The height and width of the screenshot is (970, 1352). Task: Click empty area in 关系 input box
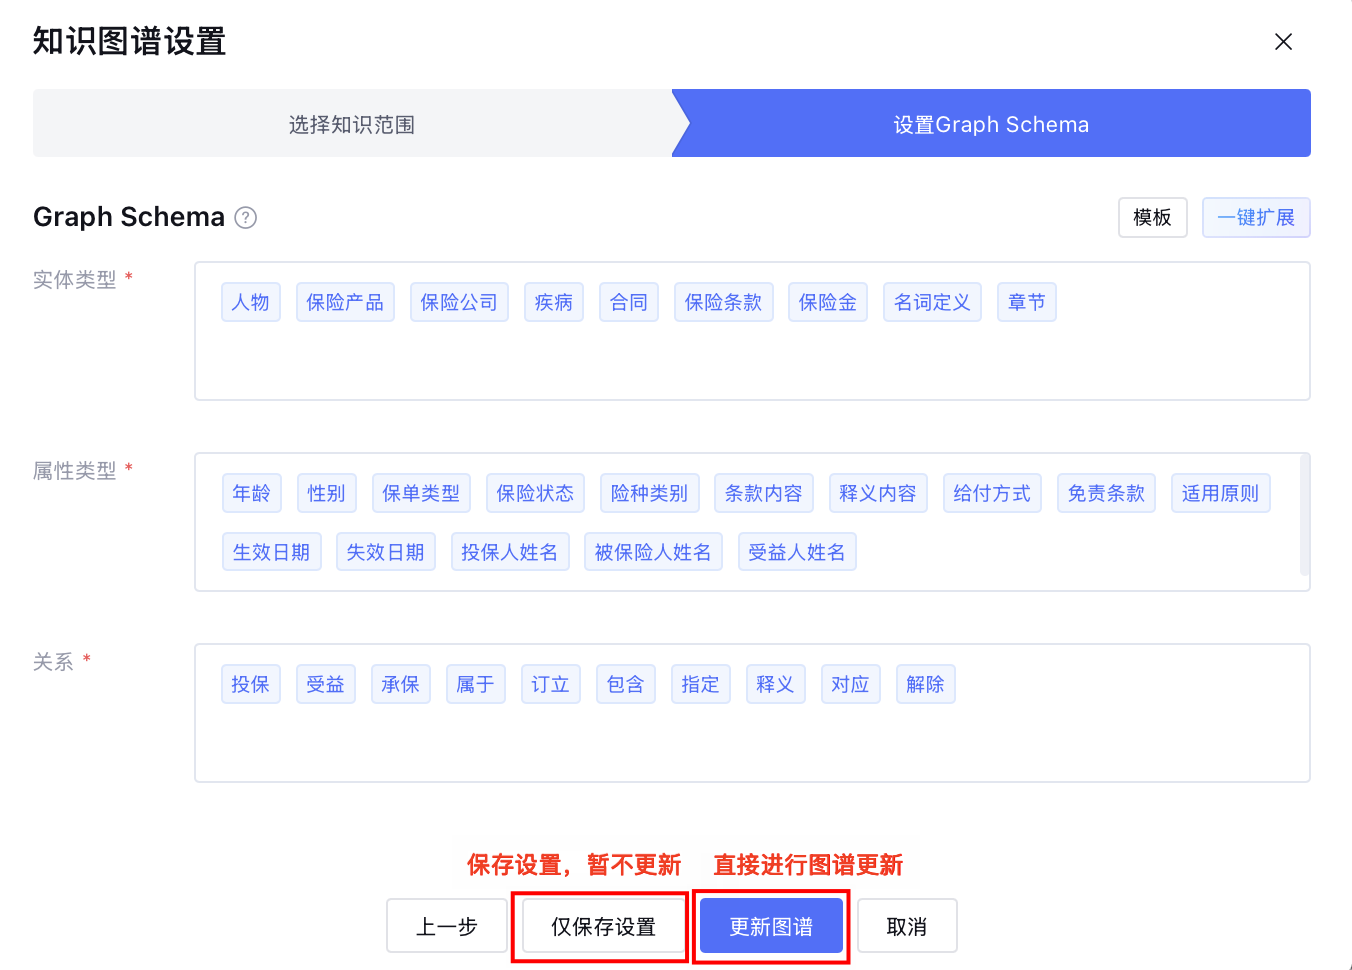tap(750, 745)
